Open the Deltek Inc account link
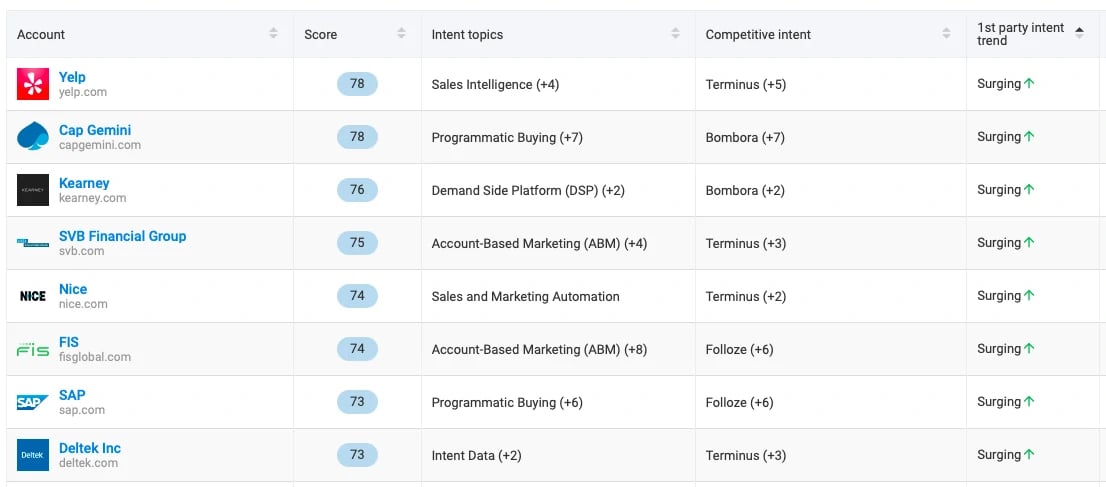Image resolution: width=1106 pixels, height=487 pixels. pyautogui.click(x=90, y=447)
